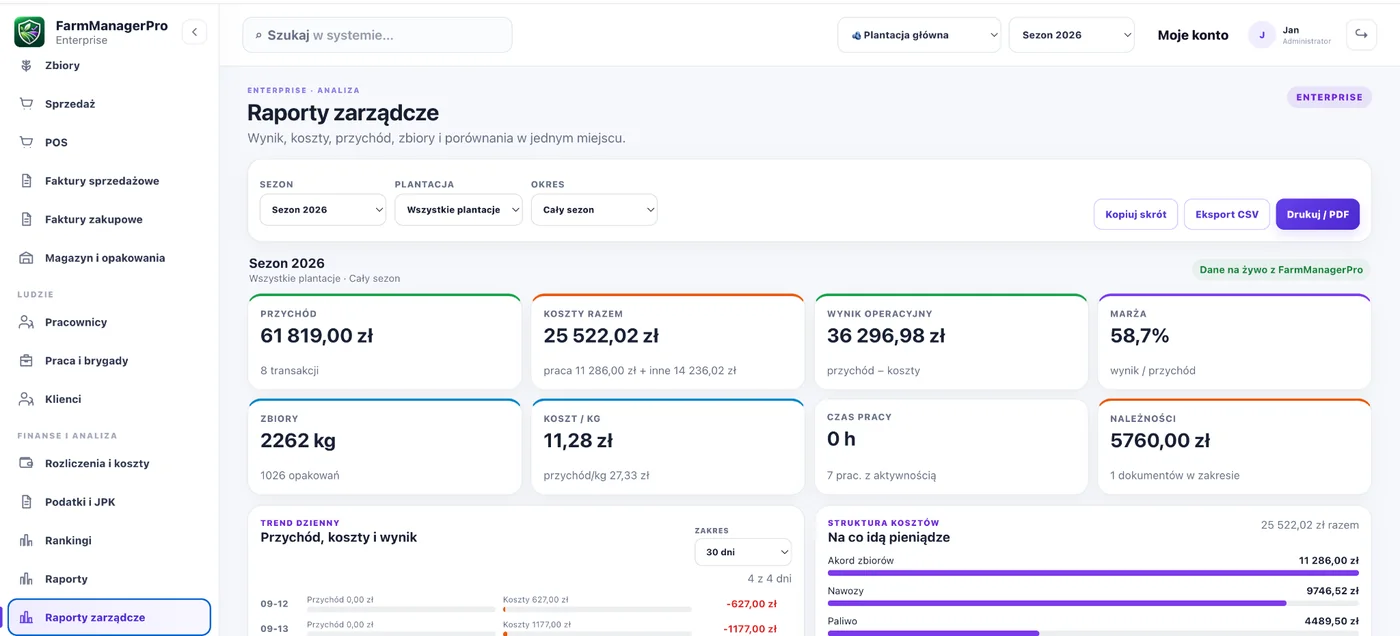Click the Raporty zarządcze chart icon

pyautogui.click(x=27, y=618)
